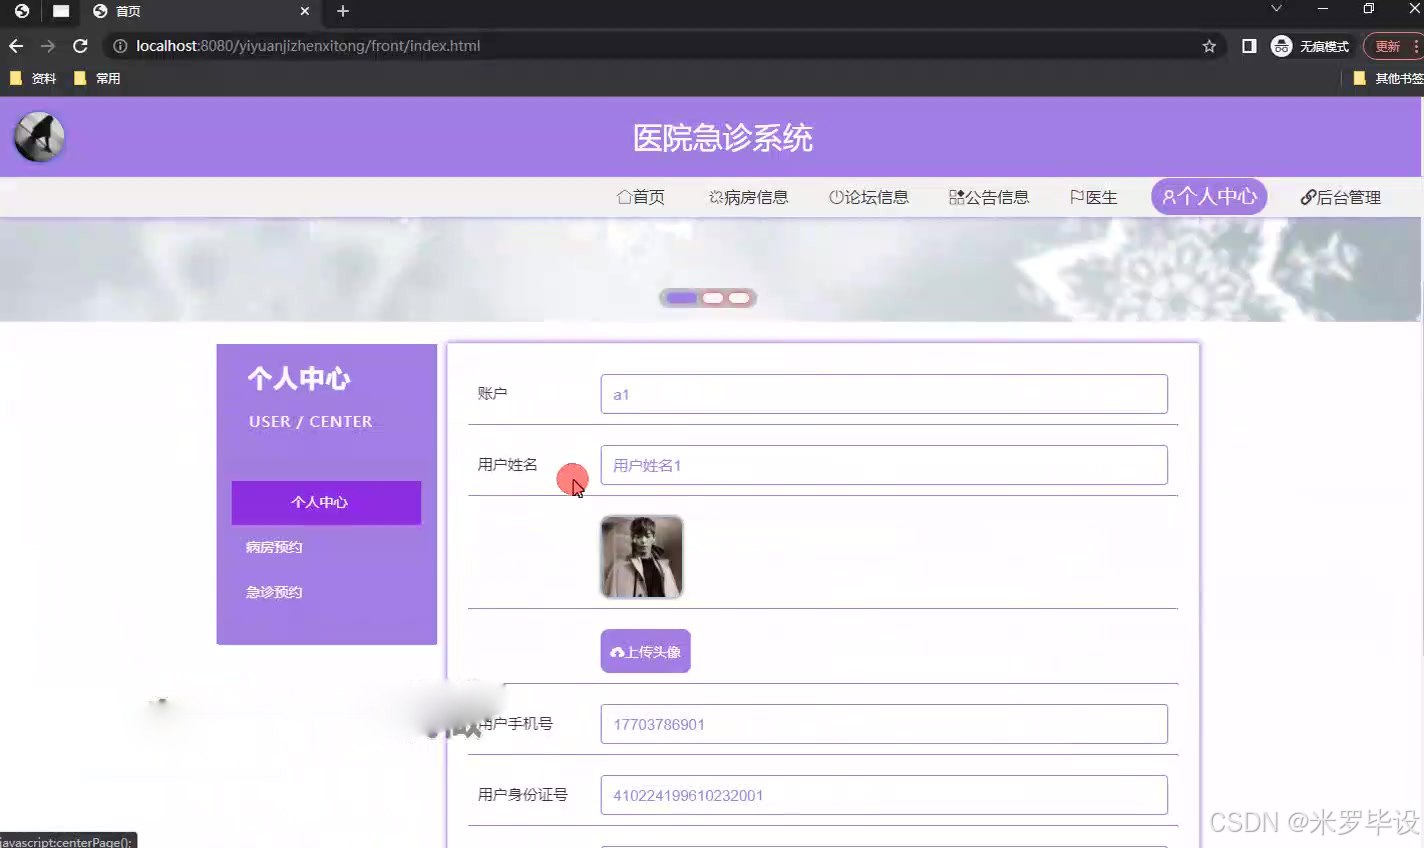The image size is (1424, 848).
Task: Click the 账户 input field showing a1
Action: 883,393
